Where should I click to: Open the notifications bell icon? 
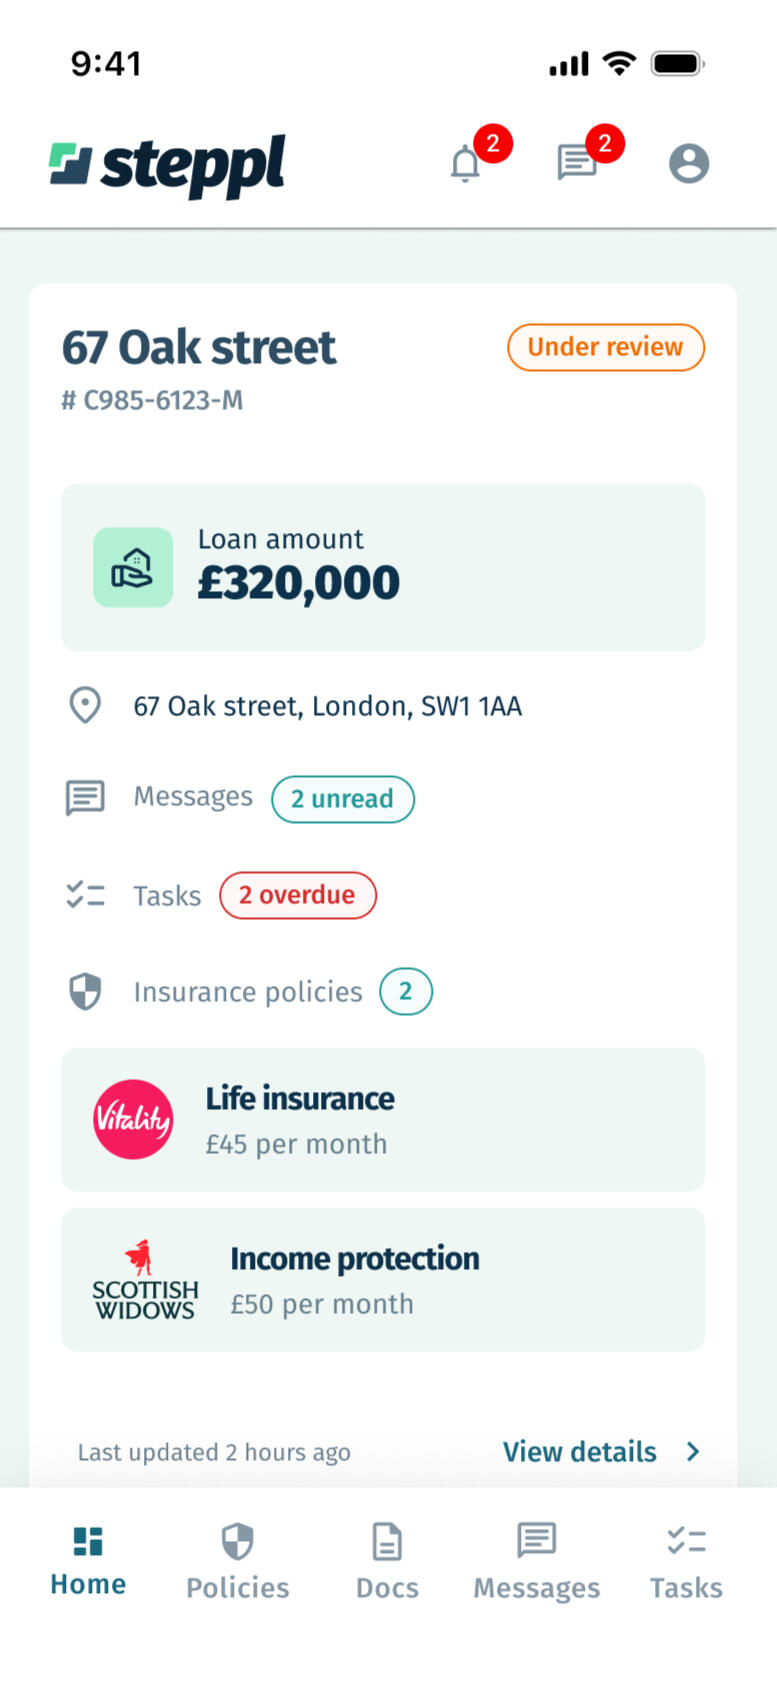click(x=466, y=163)
